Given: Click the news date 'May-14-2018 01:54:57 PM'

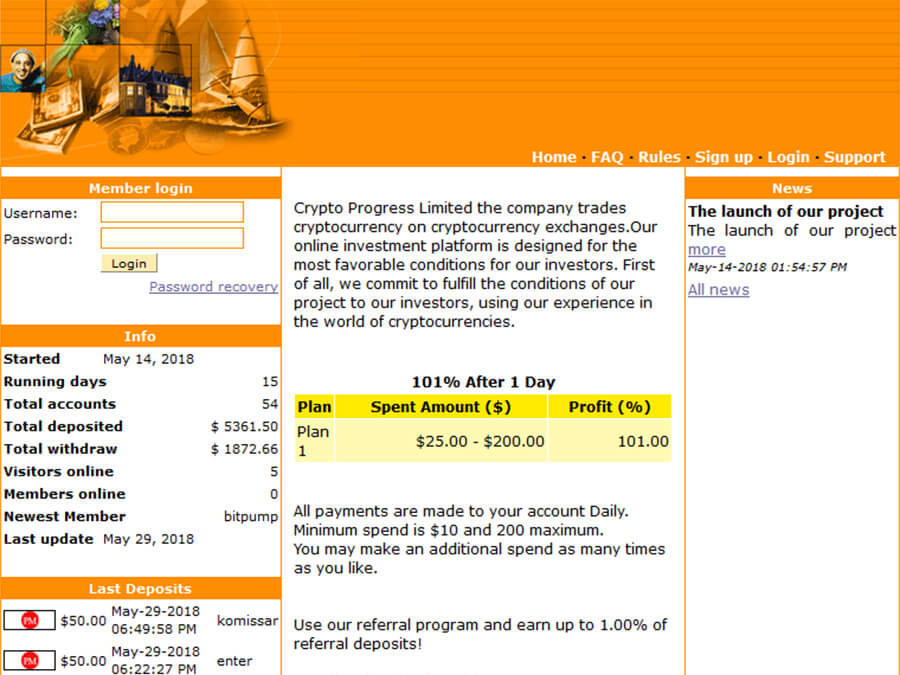Looking at the screenshot, I should pyautogui.click(x=767, y=267).
